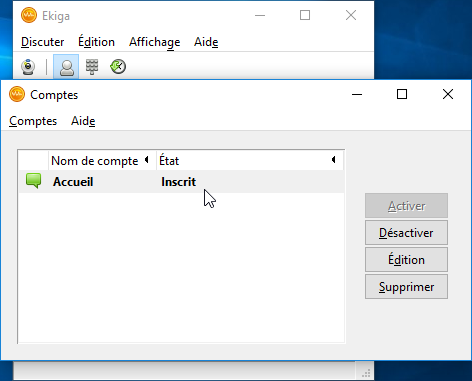472x381 pixels.
Task: Sort by Nom de compte column header
Action: tap(102, 161)
